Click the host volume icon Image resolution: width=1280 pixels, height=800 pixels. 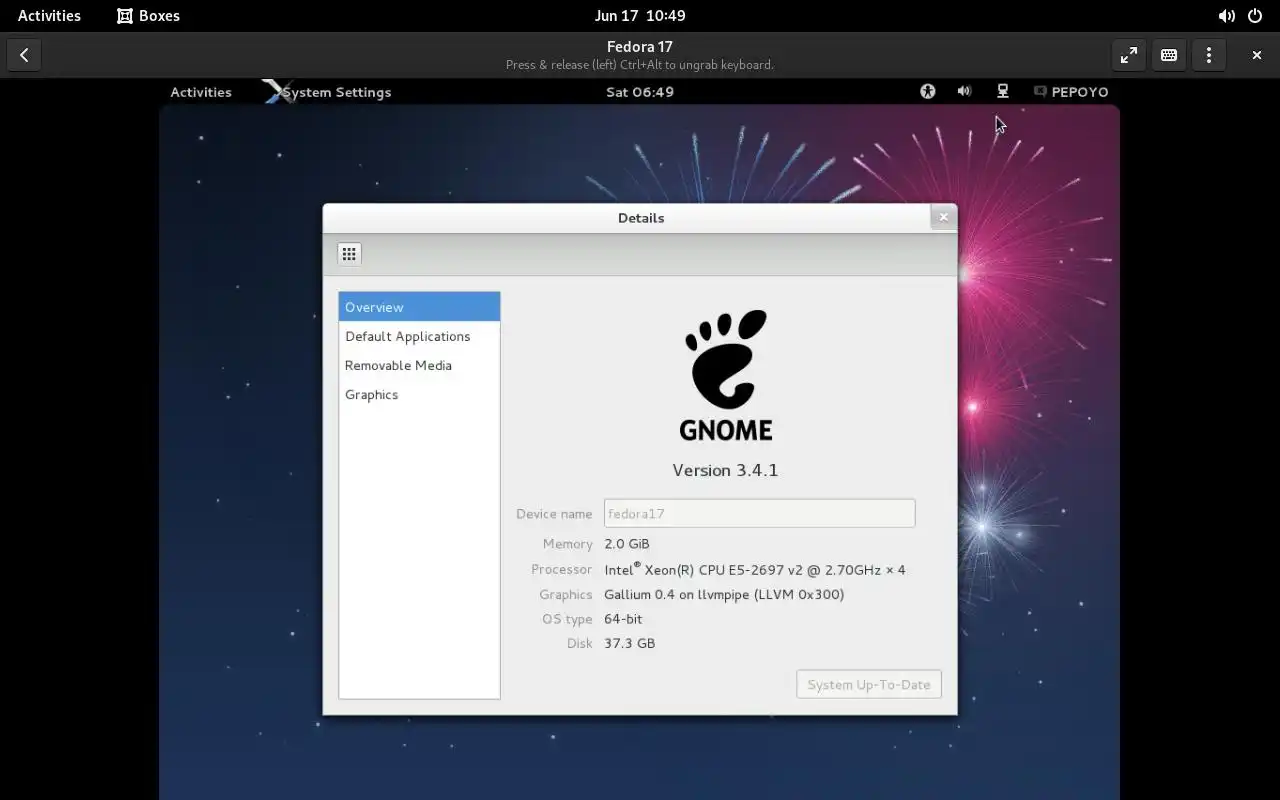[1226, 16]
